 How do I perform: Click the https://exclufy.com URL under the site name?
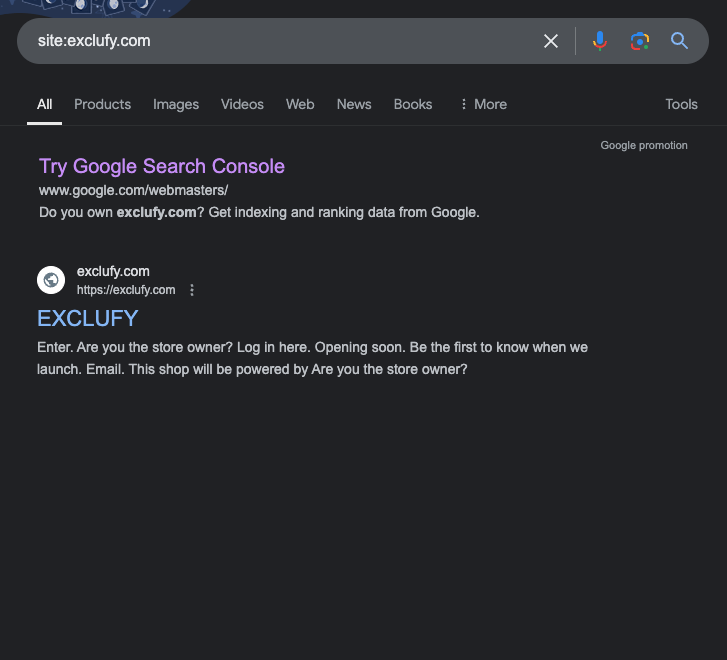pyautogui.click(x=126, y=290)
